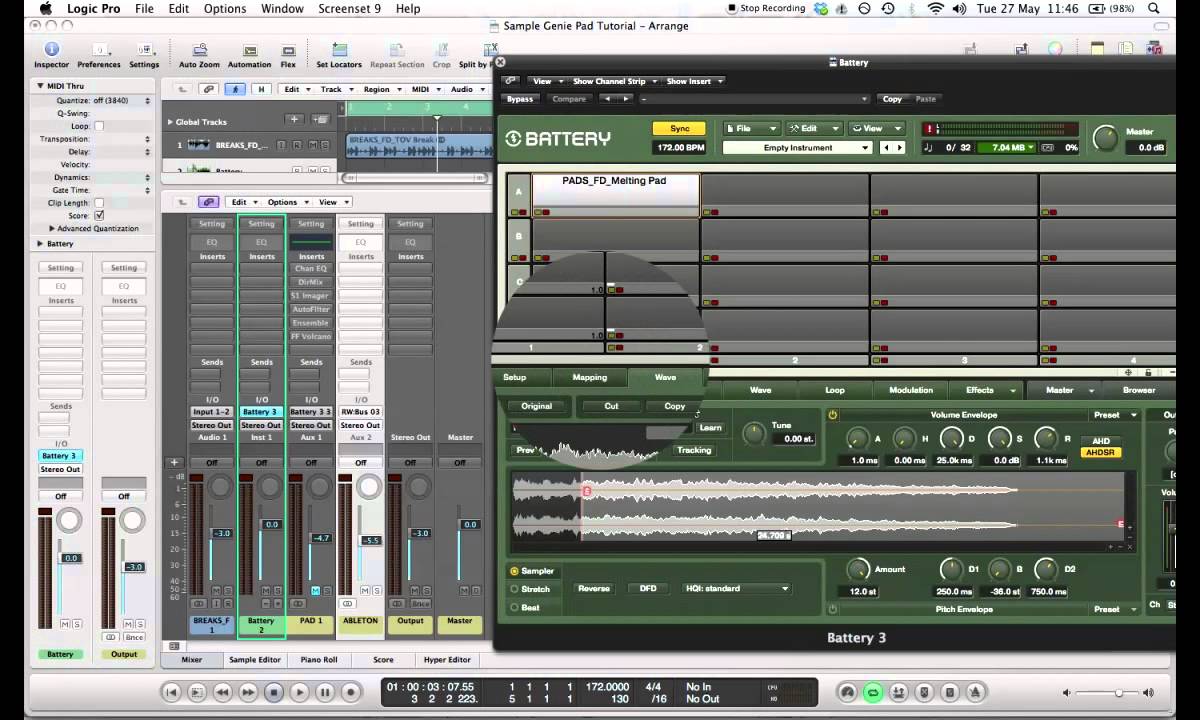
Task: Expand Advanced Quantization in the Inspector
Action: tap(52, 229)
